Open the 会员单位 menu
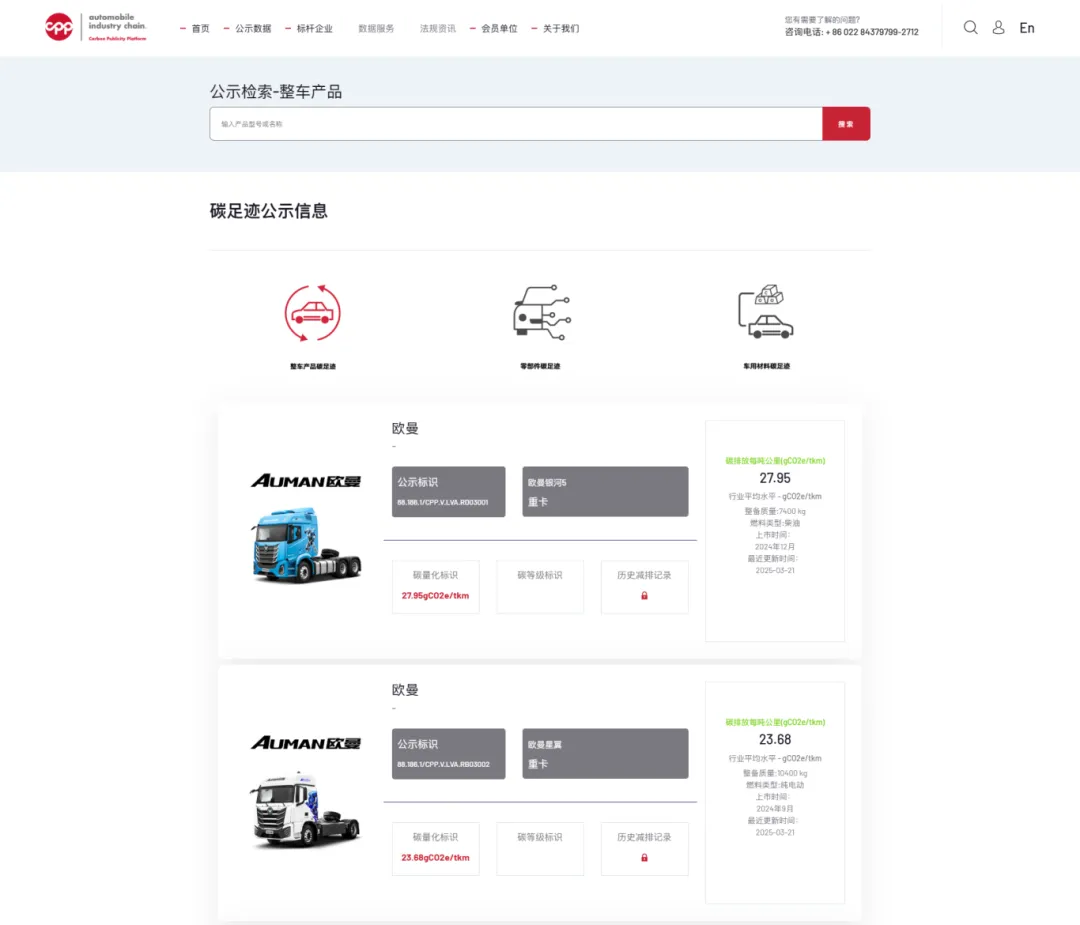This screenshot has height=925, width=1080. [x=499, y=28]
